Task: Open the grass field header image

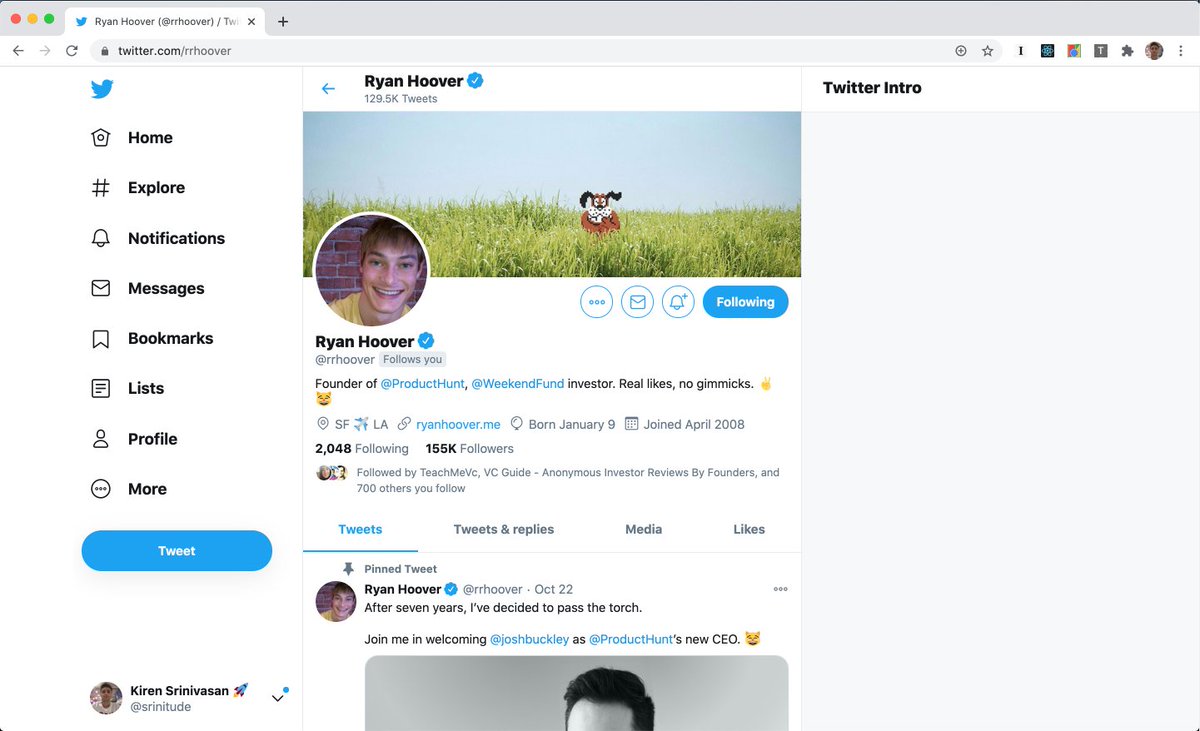Action: (x=552, y=194)
